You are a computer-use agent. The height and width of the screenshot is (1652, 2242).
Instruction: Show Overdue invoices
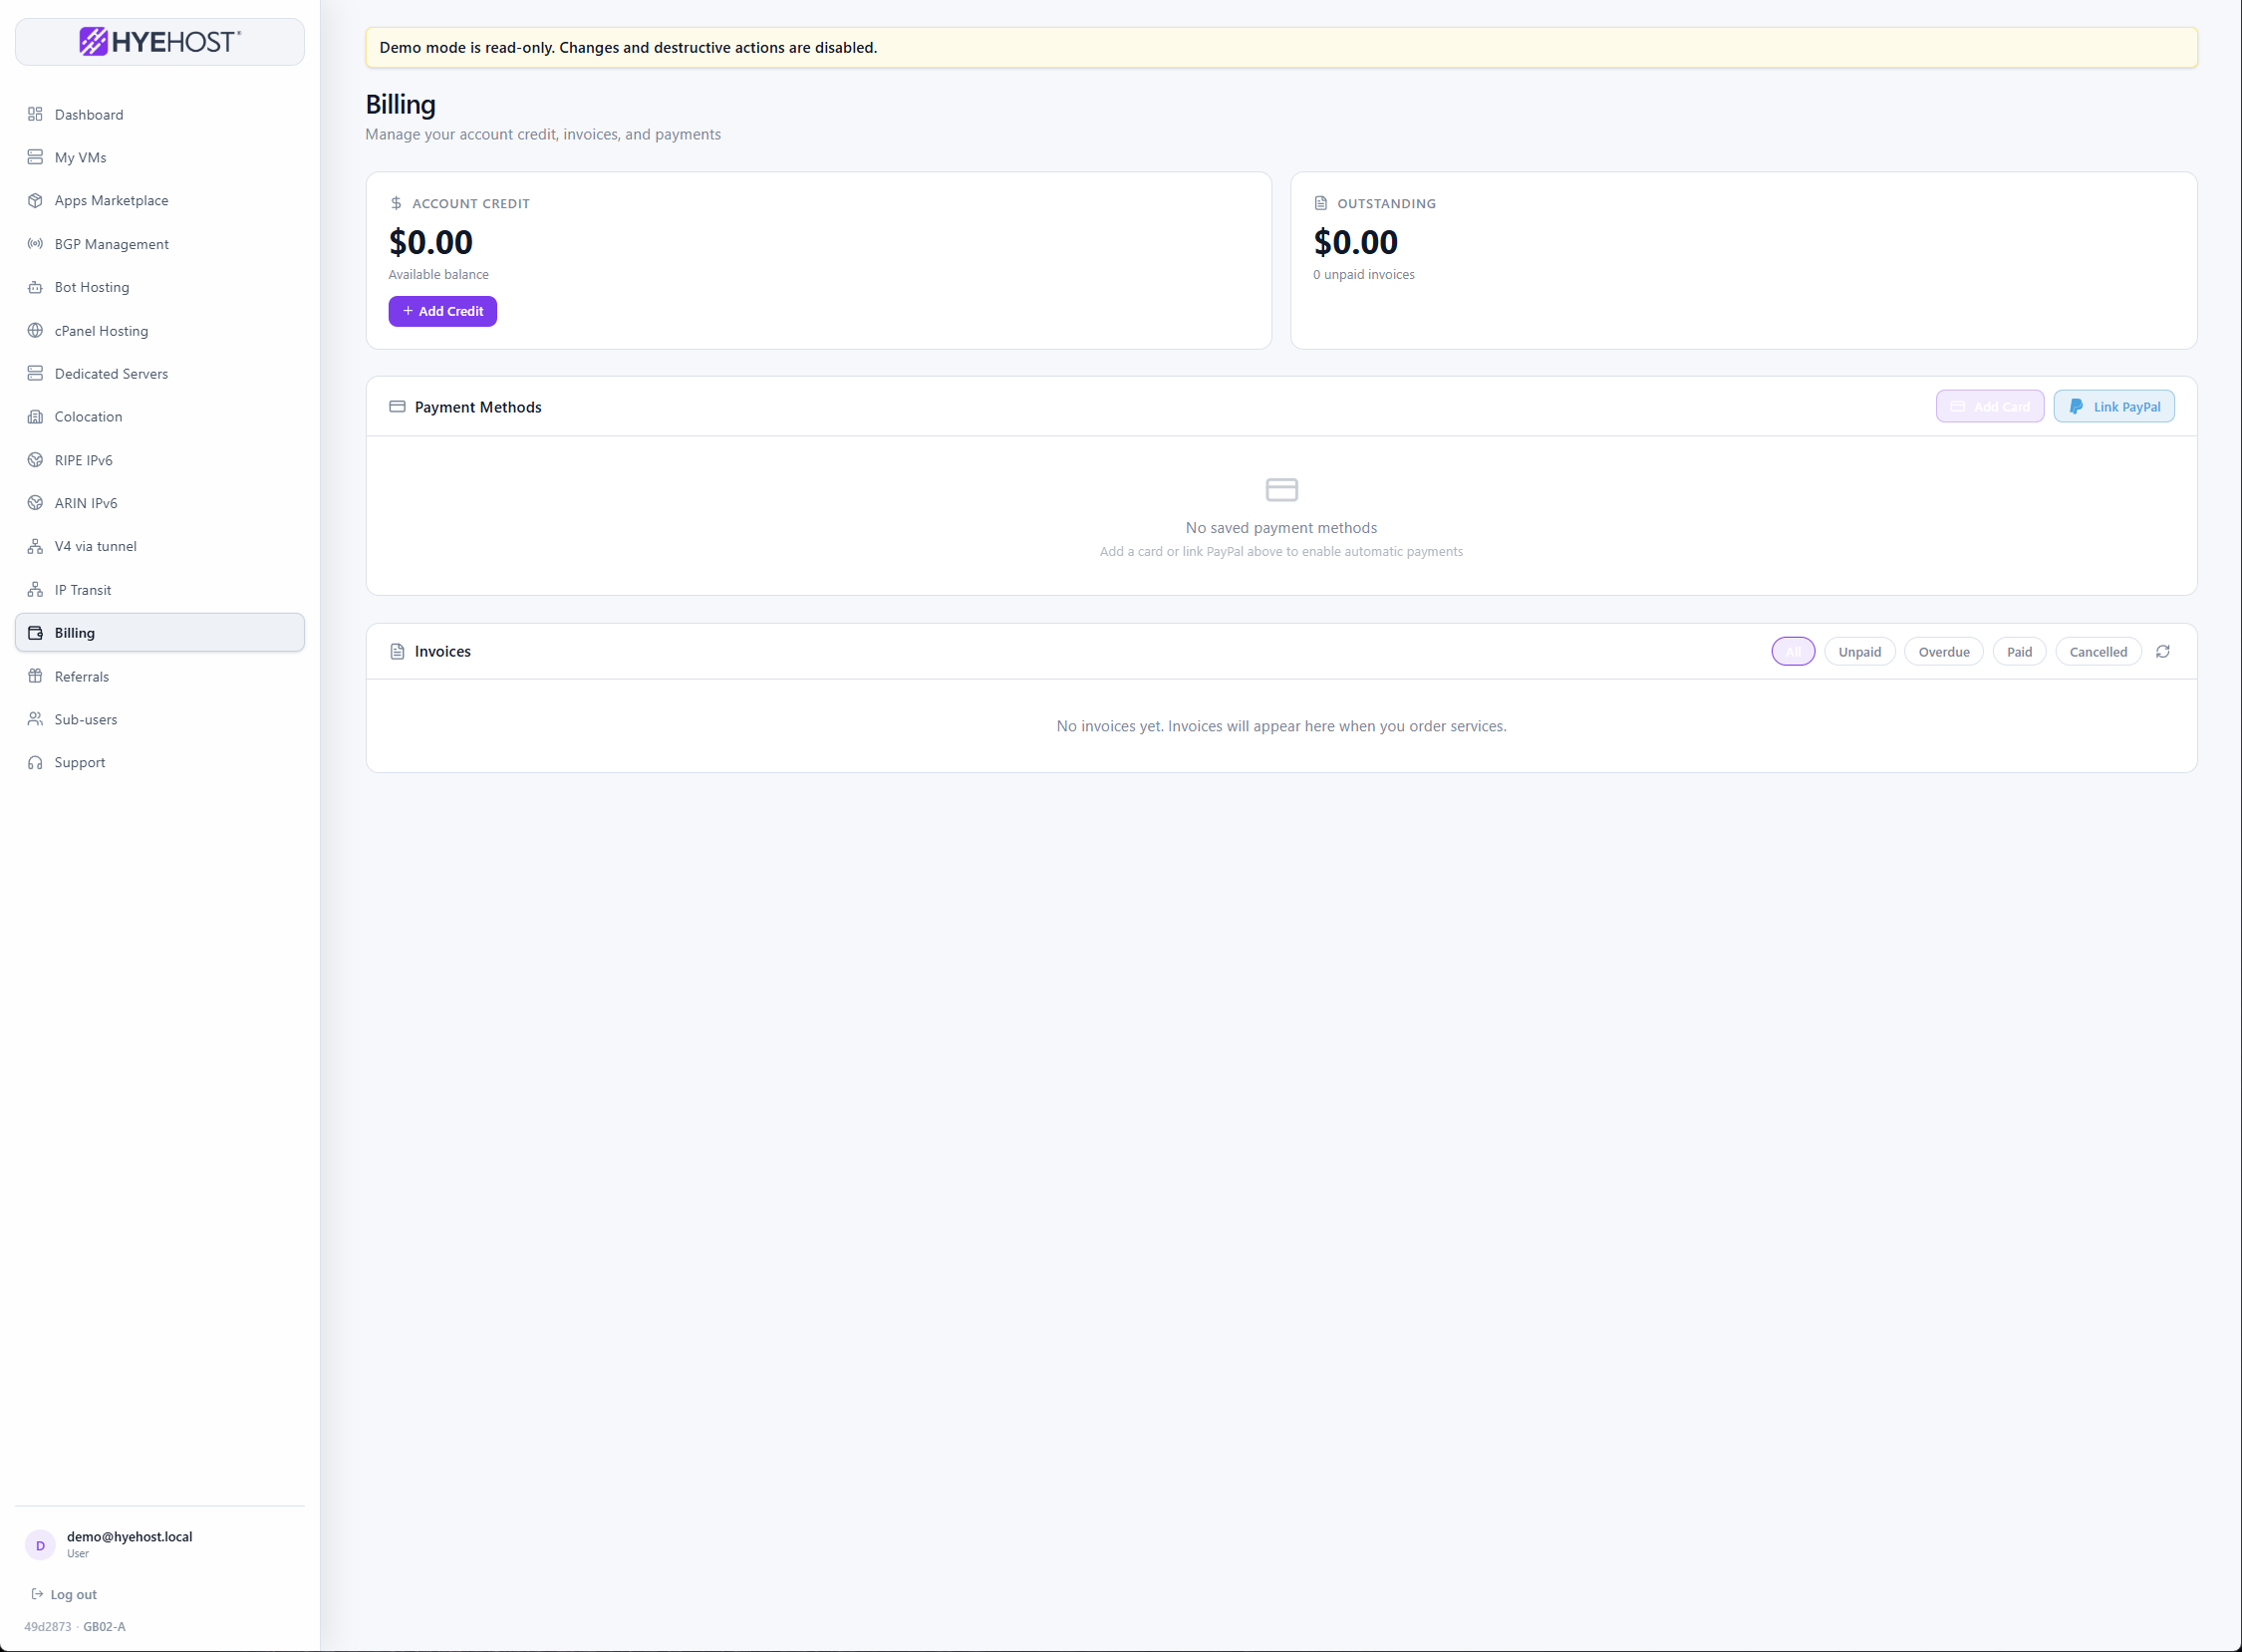pos(1943,652)
